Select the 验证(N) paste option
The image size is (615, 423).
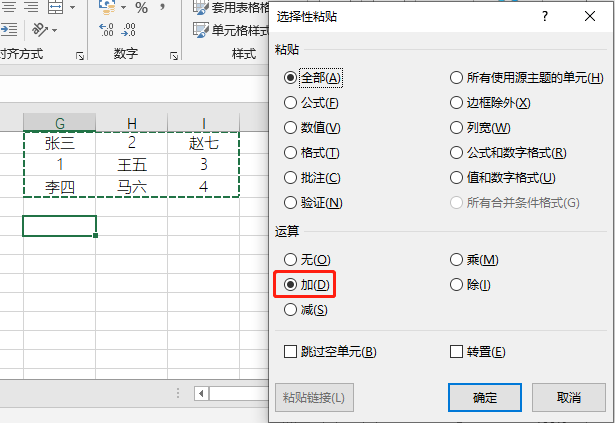(x=313, y=203)
